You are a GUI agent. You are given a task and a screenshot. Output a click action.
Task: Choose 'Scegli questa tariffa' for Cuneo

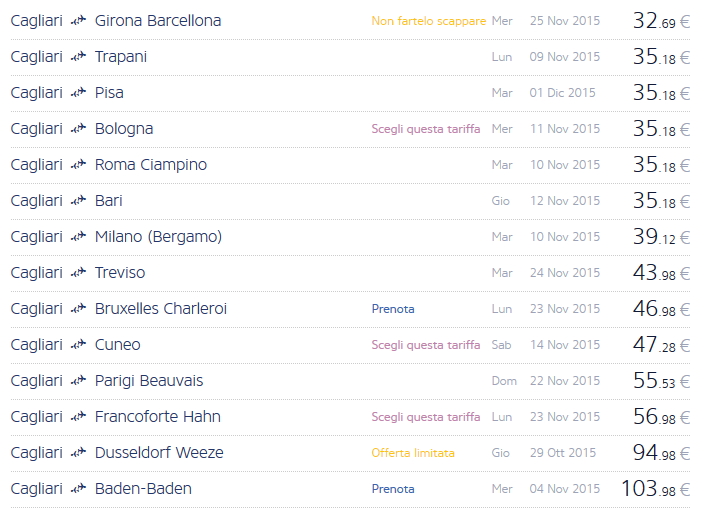(x=425, y=345)
